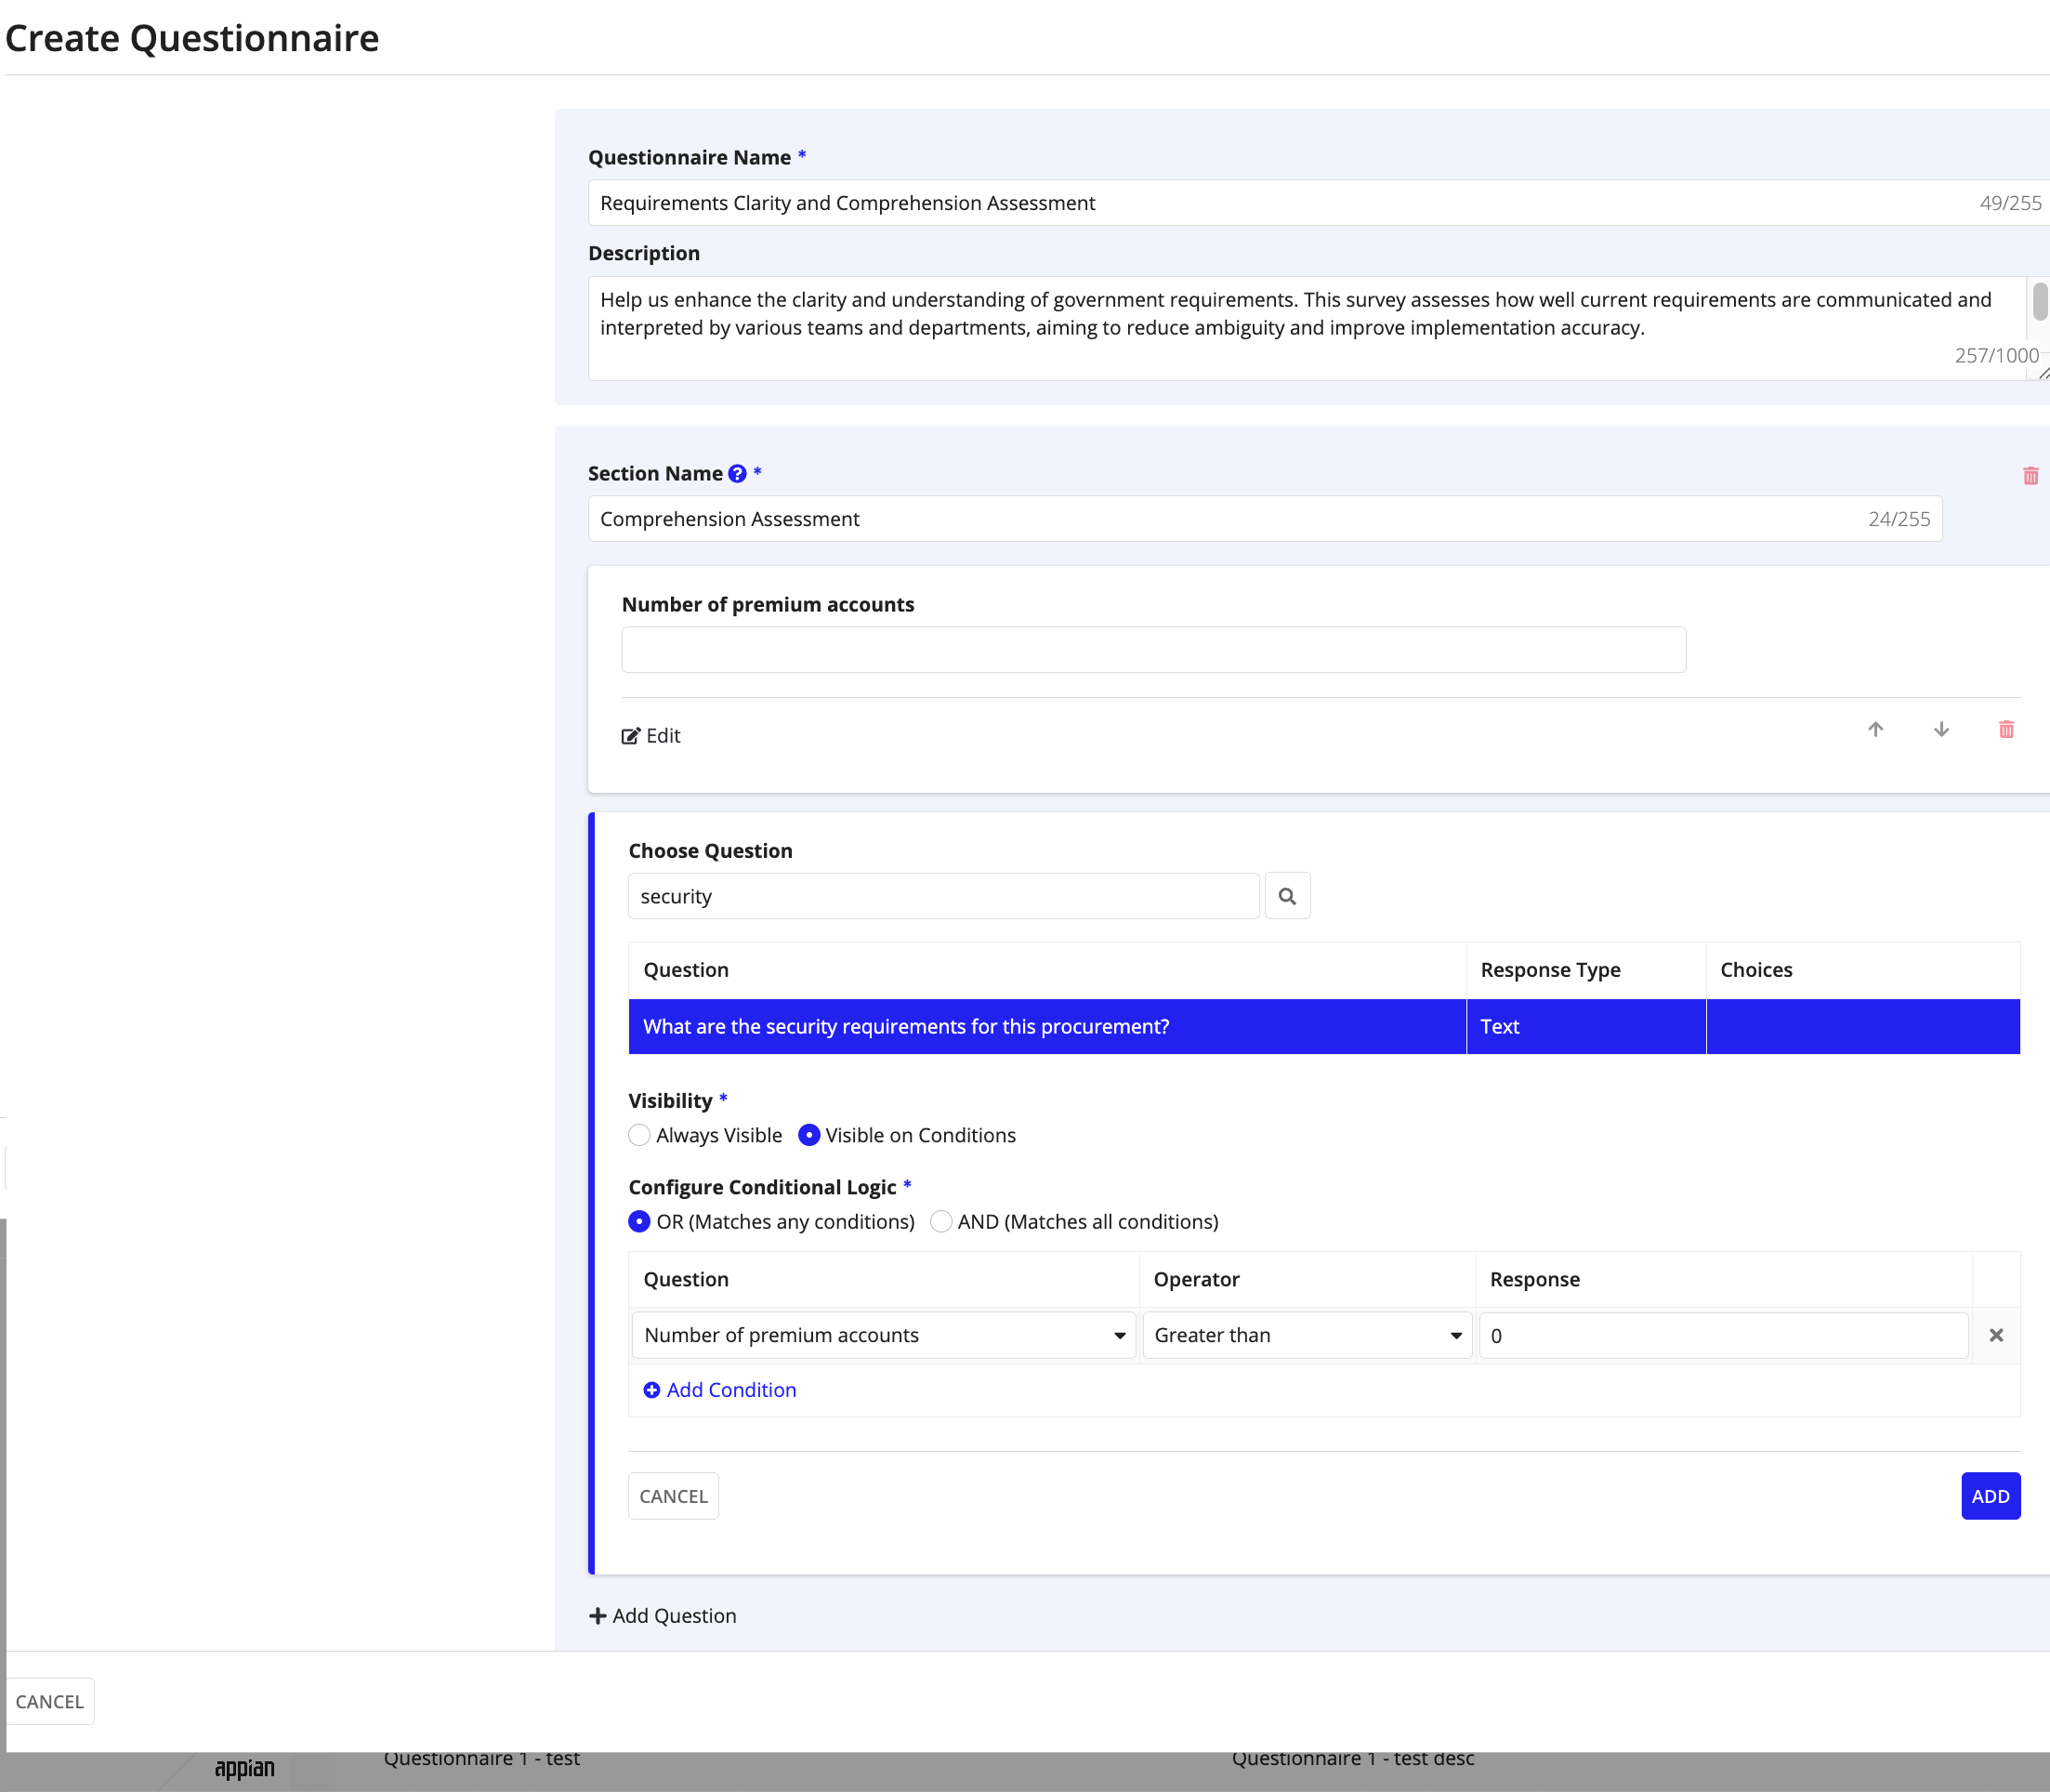Click the Text response type cell
2050x1792 pixels.
click(1585, 1026)
